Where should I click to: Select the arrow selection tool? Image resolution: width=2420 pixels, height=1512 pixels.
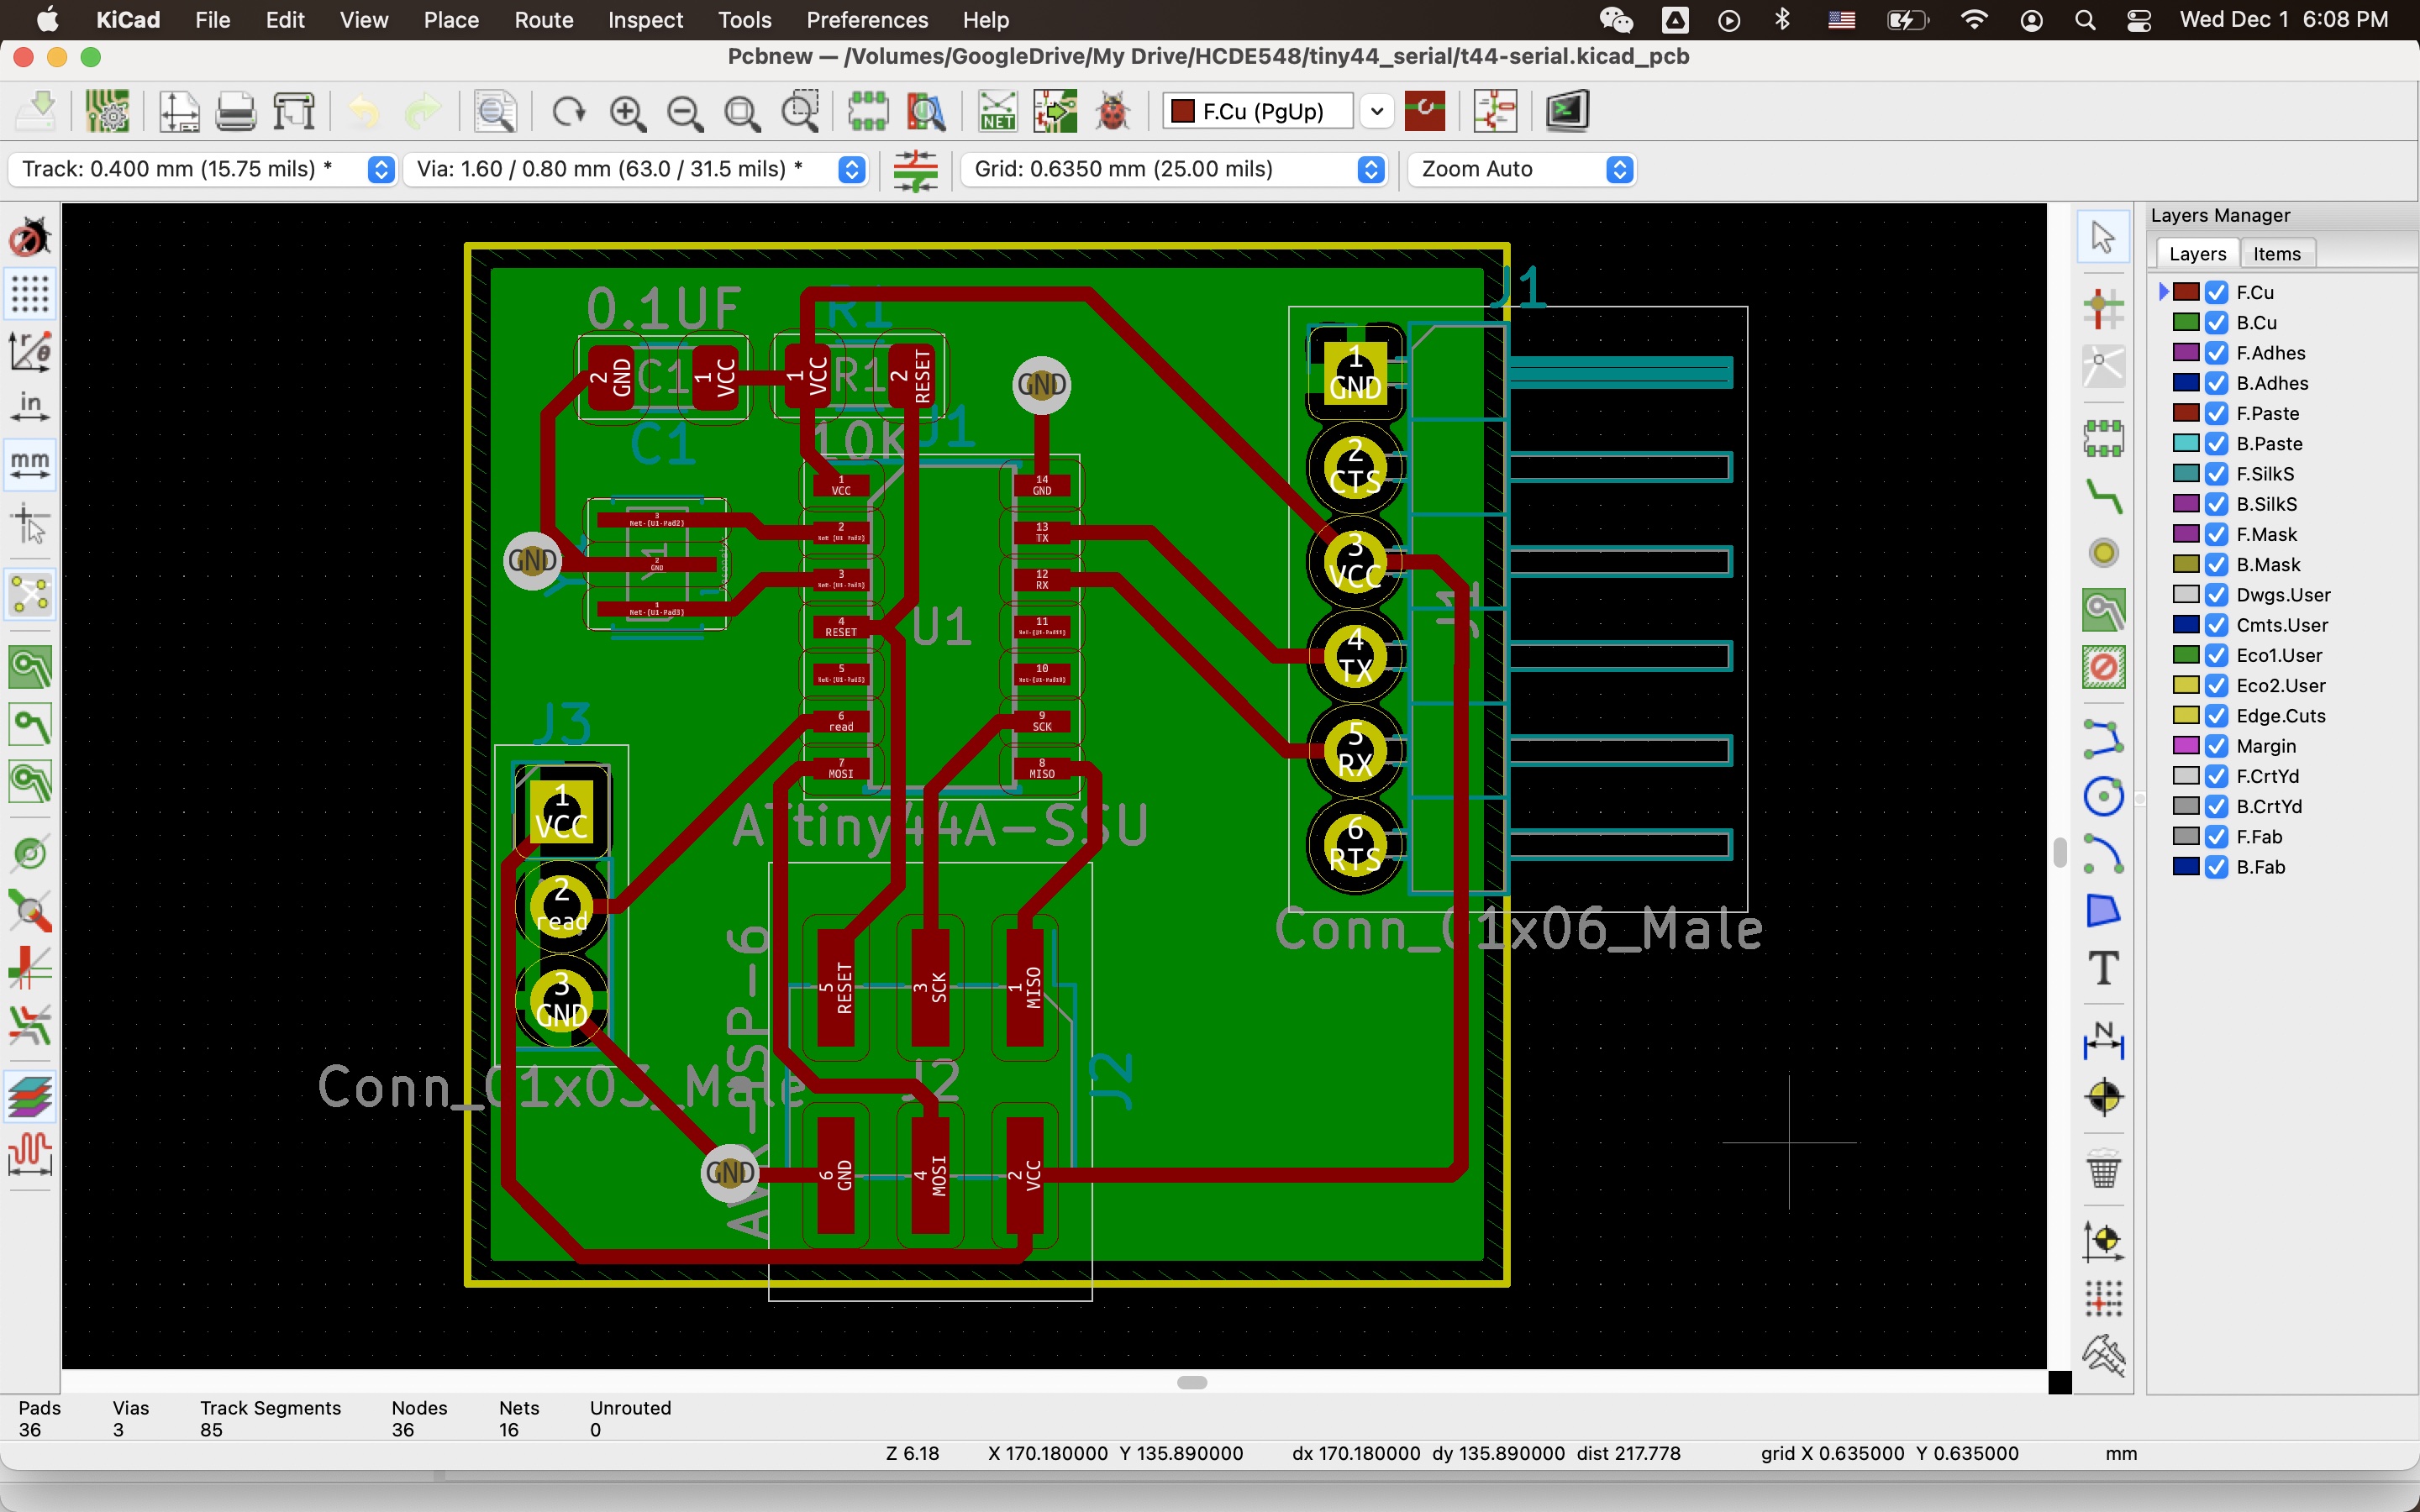pos(2104,237)
